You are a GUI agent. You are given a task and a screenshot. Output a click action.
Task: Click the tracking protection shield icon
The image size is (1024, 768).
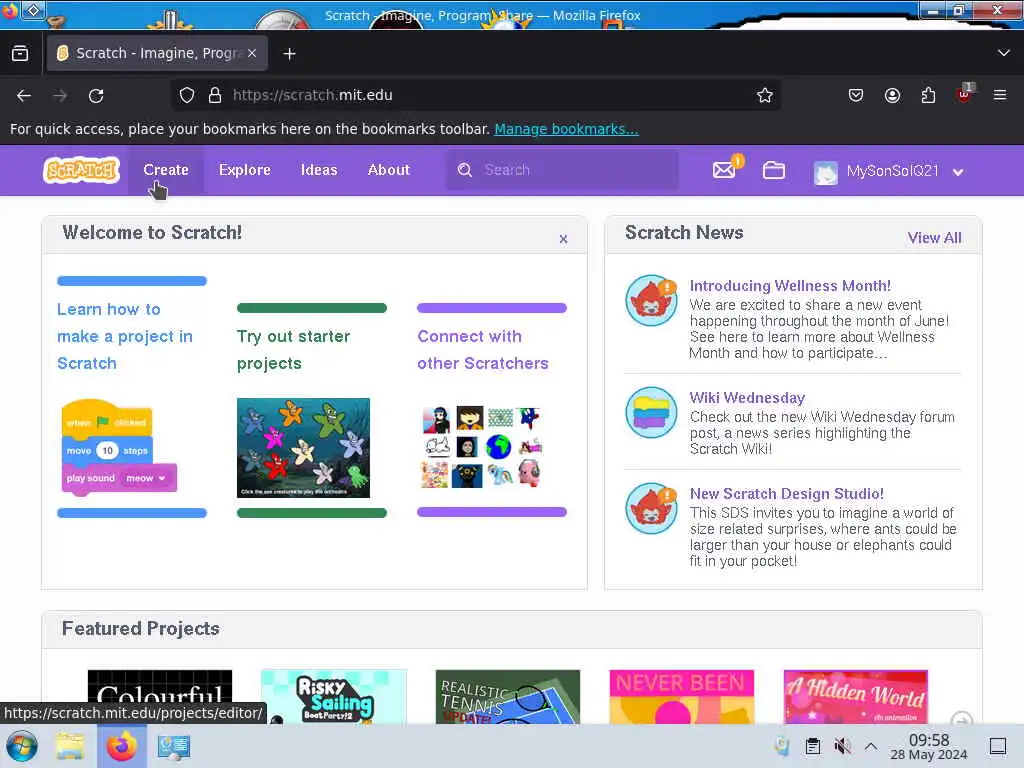click(187, 95)
